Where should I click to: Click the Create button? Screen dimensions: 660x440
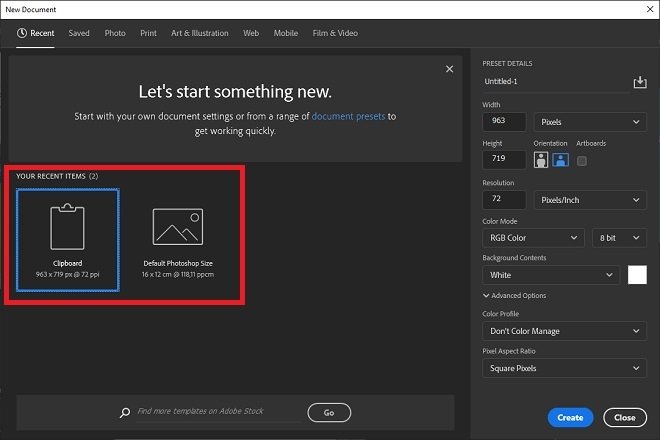click(x=570, y=418)
